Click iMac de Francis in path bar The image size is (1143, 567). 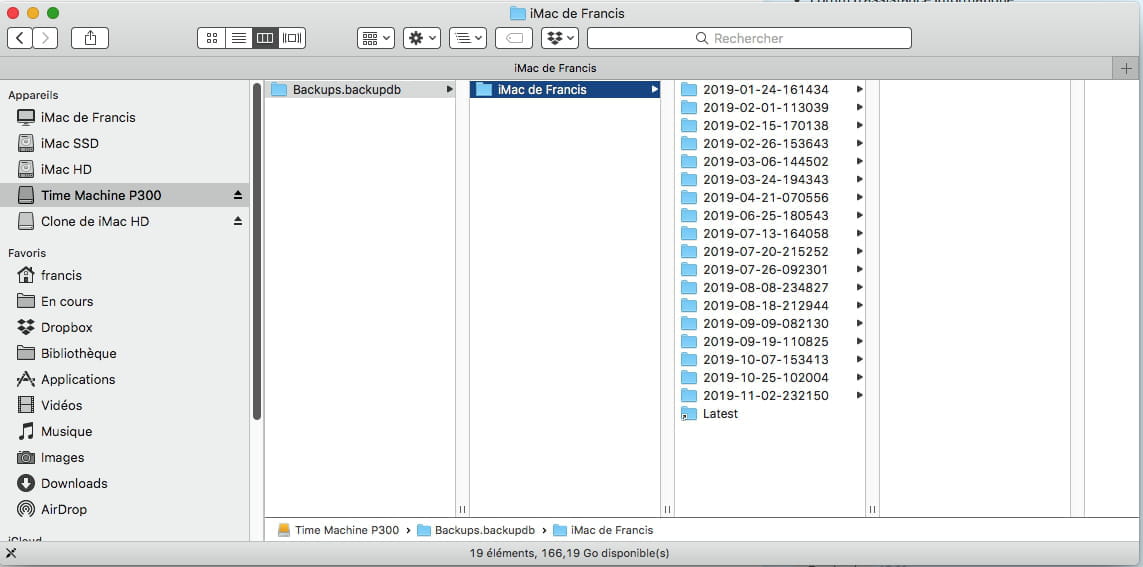click(604, 530)
